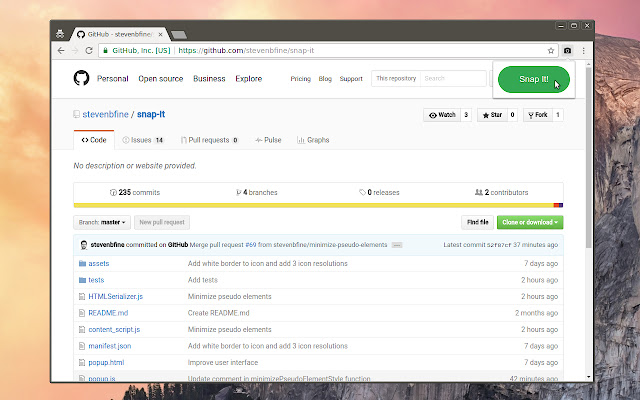Click the manifest.json file icon
The image size is (640, 400).
point(82,346)
